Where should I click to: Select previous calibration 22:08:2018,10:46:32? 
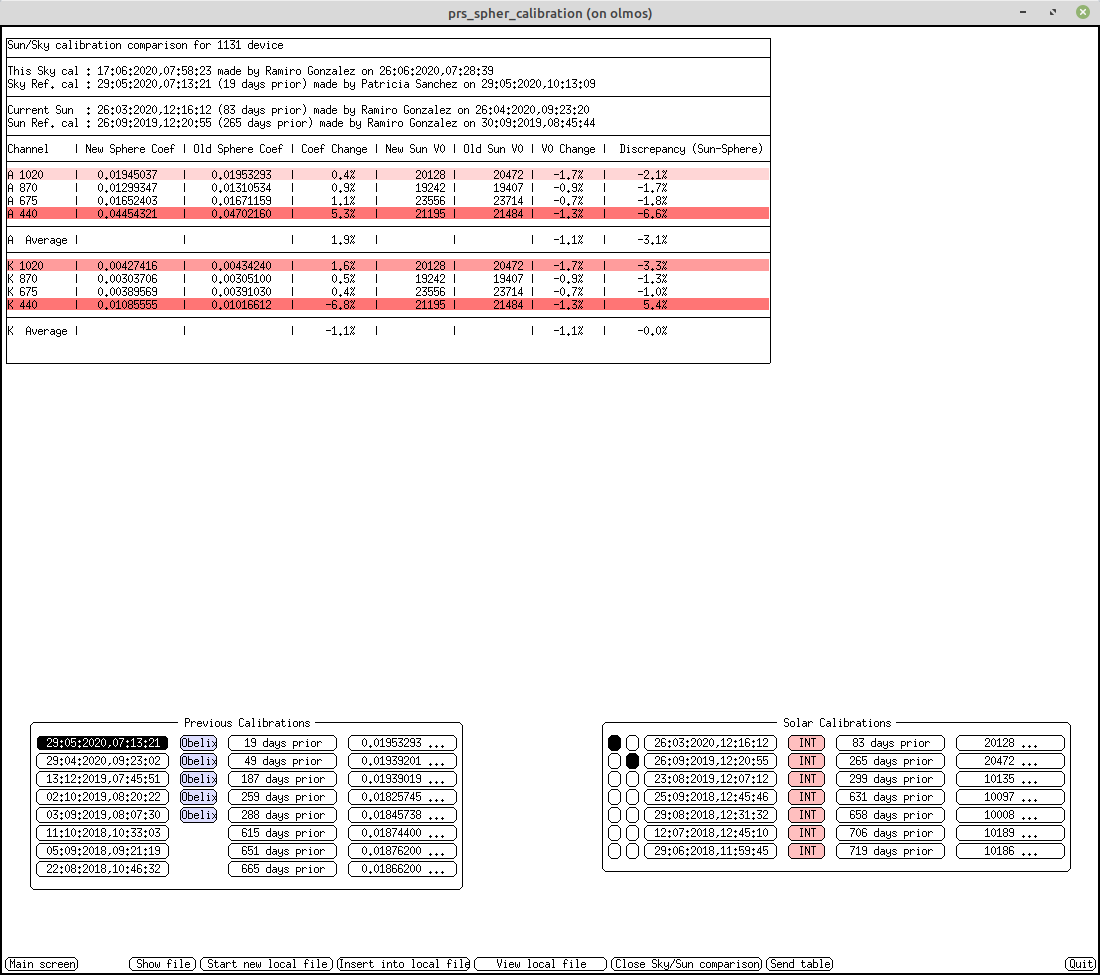[102, 869]
